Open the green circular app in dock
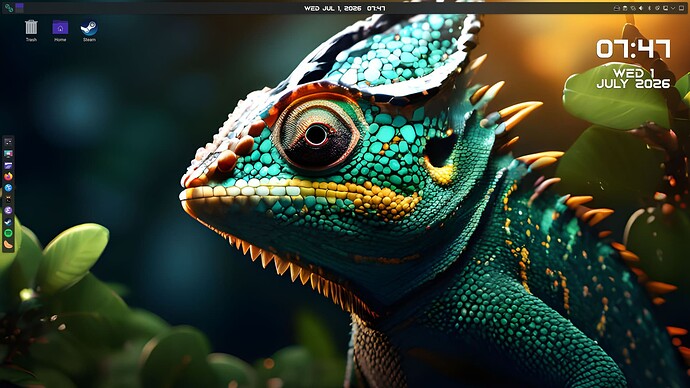 tap(8, 233)
